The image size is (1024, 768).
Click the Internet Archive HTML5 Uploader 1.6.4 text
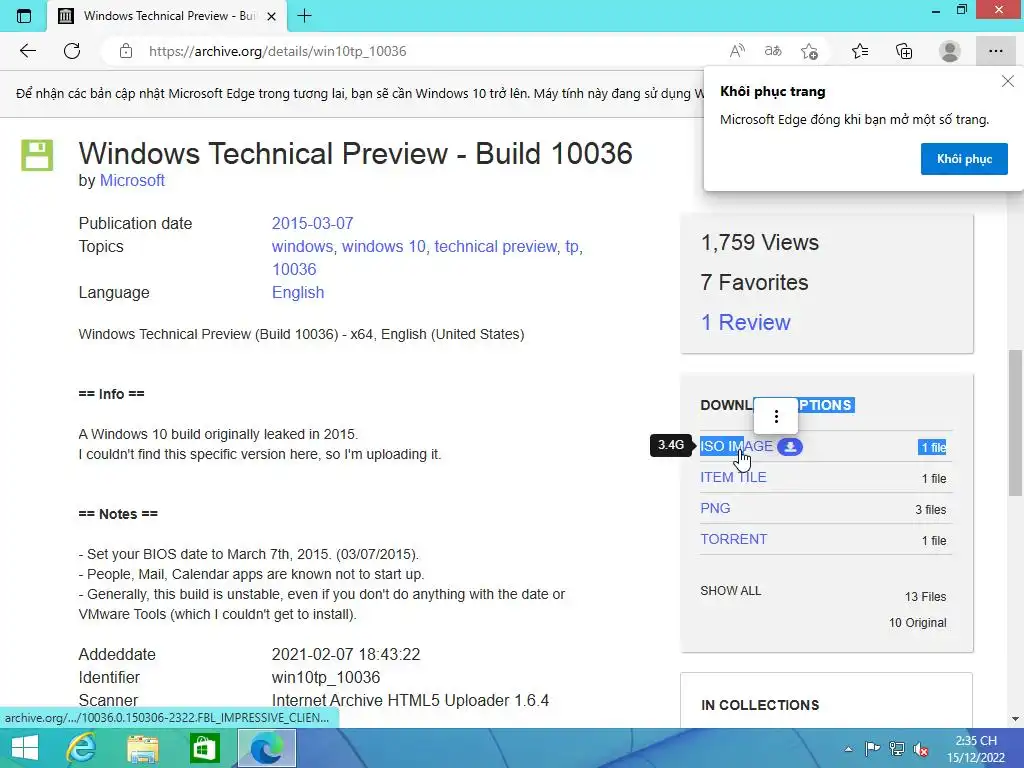[410, 700]
